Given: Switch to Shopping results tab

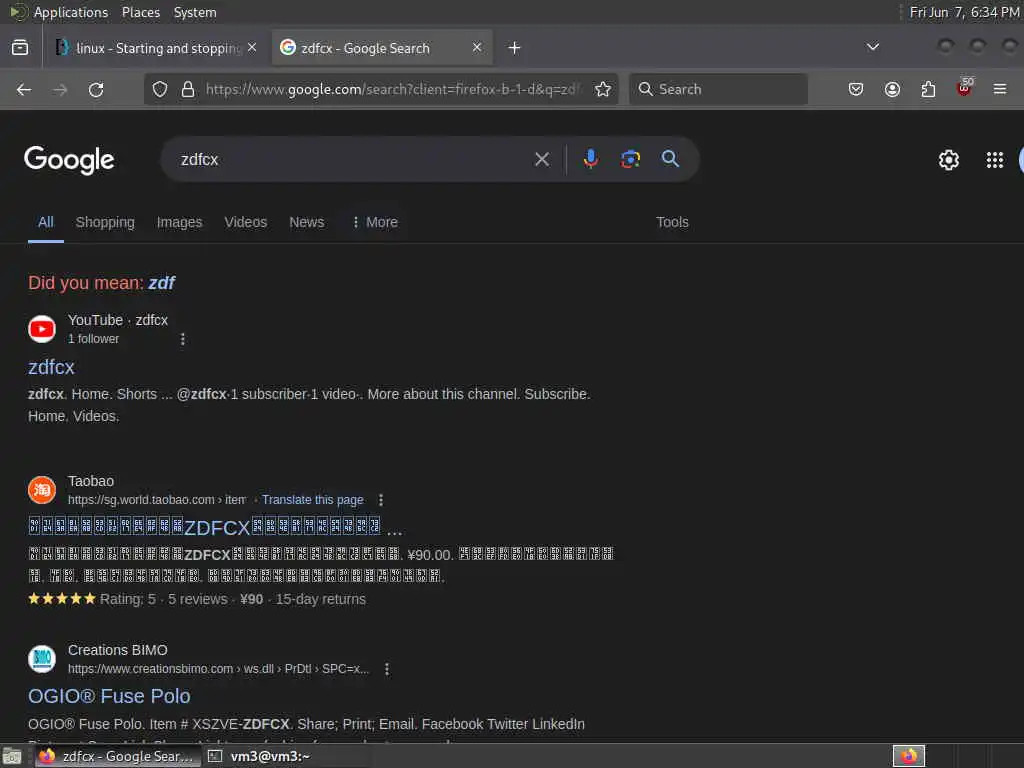Looking at the screenshot, I should 105,222.
